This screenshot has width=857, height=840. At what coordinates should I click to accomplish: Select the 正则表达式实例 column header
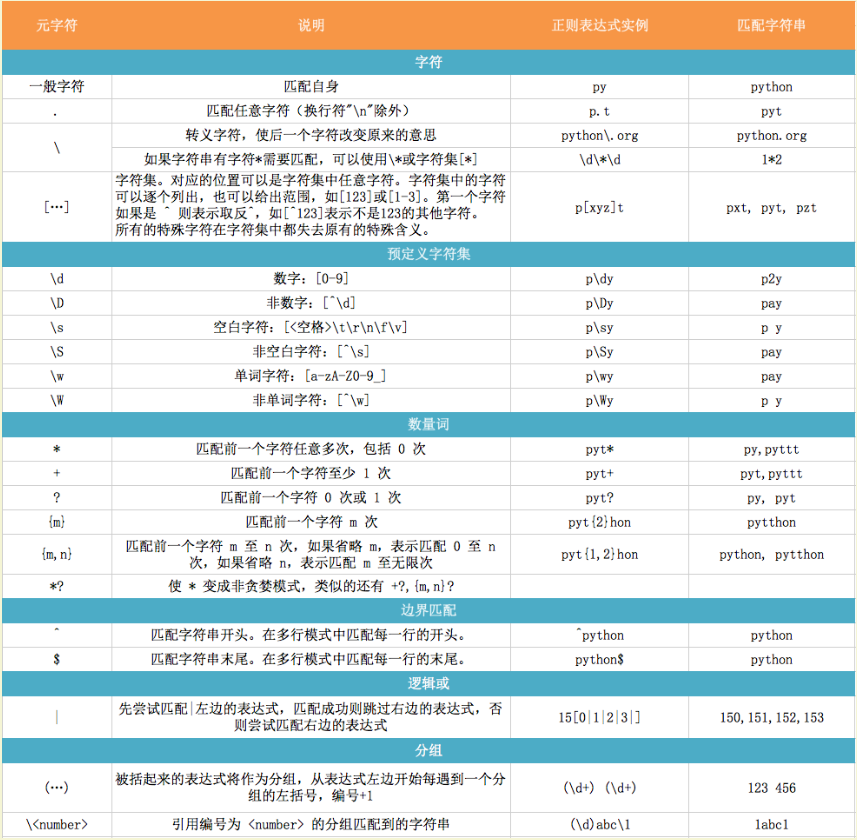pos(599,25)
